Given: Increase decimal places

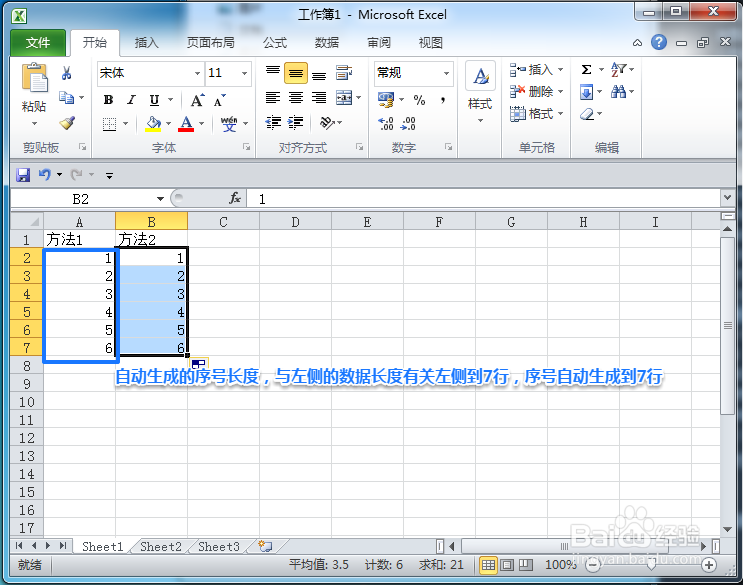Looking at the screenshot, I should (386, 124).
